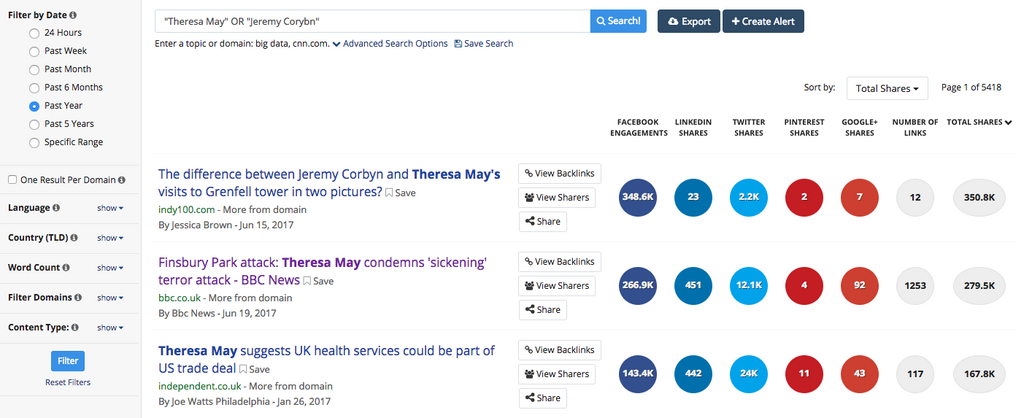Viewport: 1024px width, 418px height.
Task: Enable One Result Per Domain checkbox
Action: click(12, 180)
